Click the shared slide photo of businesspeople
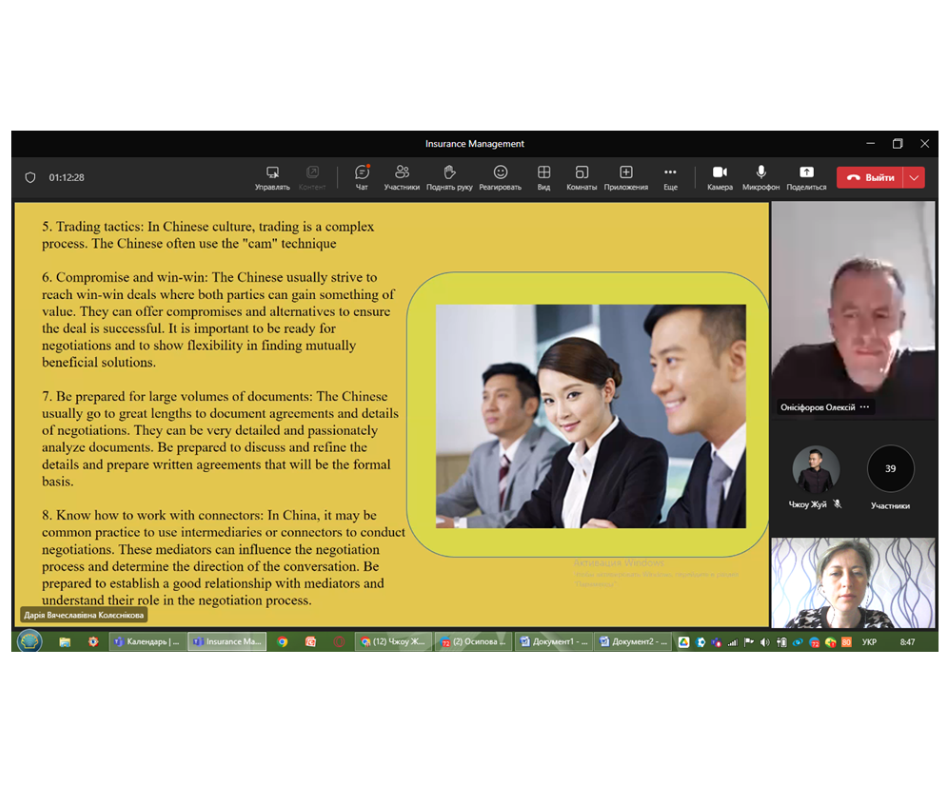The image size is (940, 788). (x=590, y=416)
